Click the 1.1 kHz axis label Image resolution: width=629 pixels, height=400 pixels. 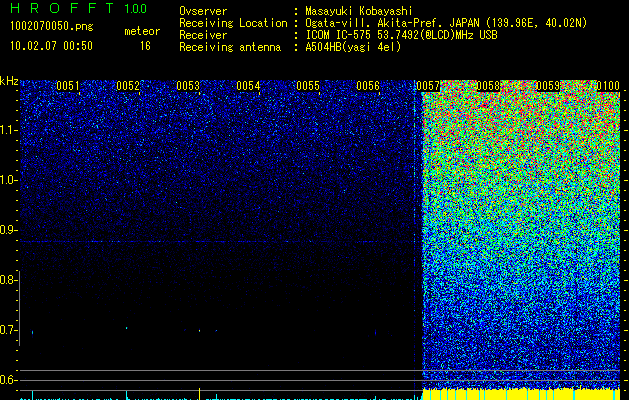(8, 130)
